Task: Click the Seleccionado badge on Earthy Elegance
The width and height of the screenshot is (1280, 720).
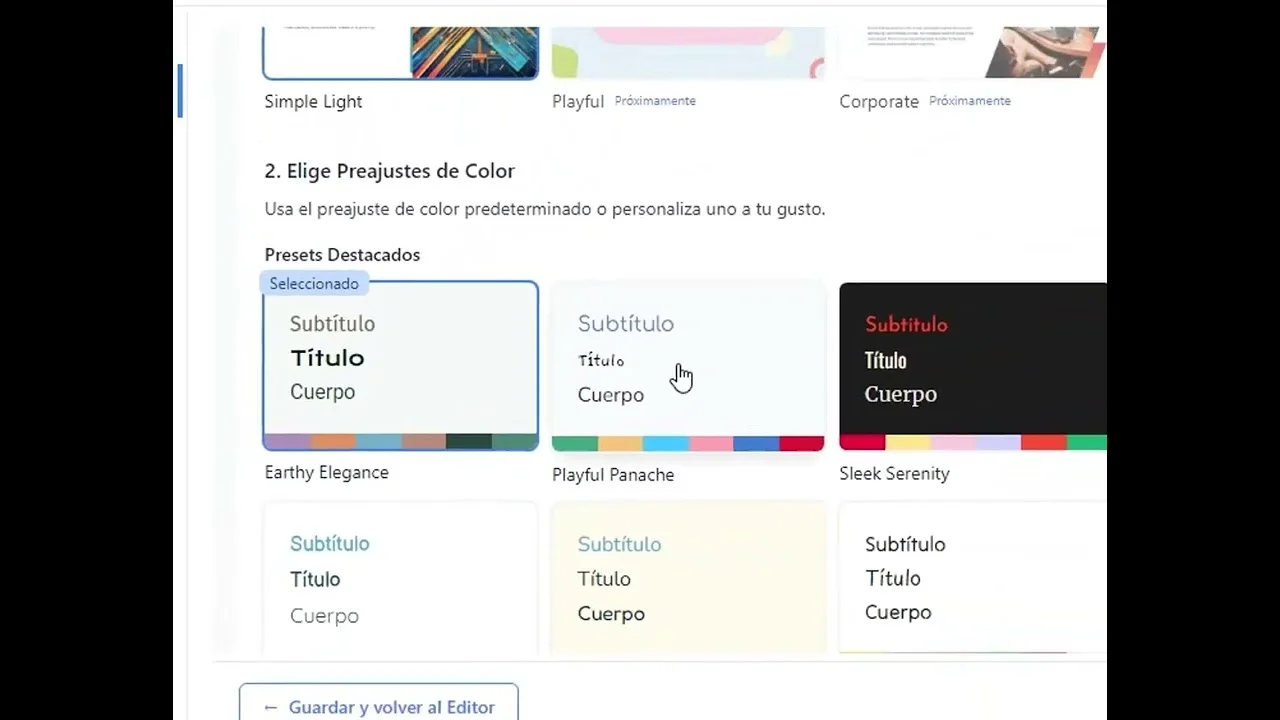Action: (314, 284)
